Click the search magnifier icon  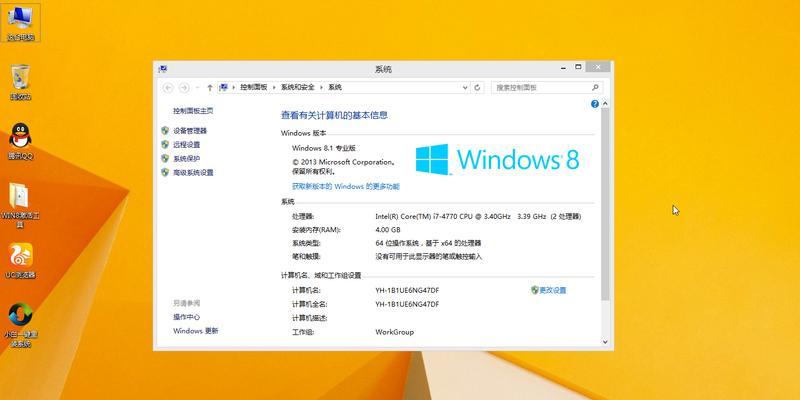click(x=595, y=88)
